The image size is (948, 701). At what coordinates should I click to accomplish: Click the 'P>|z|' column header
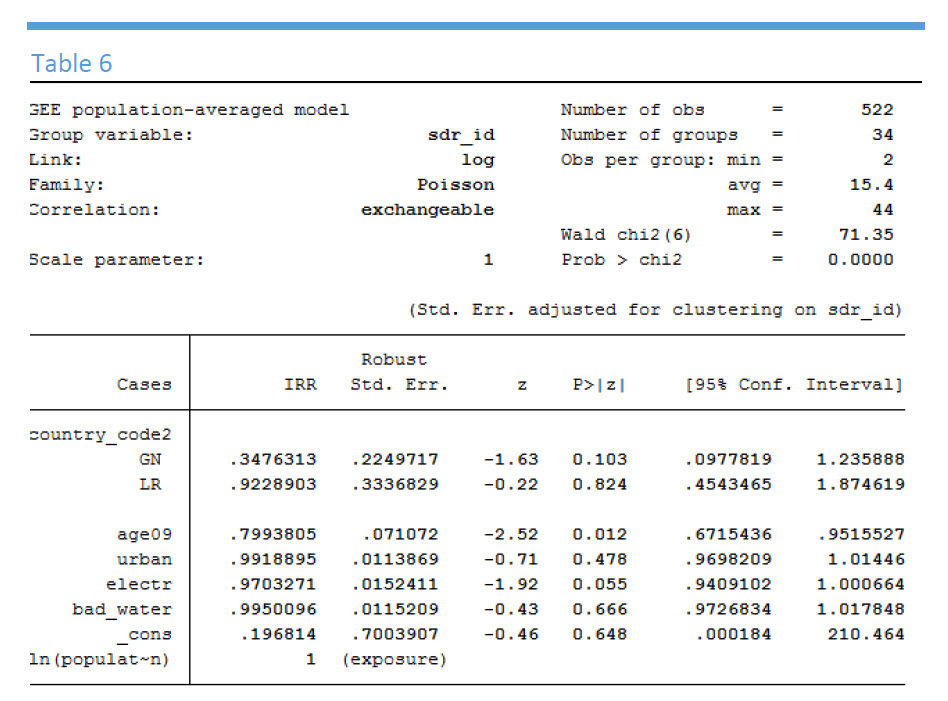click(599, 385)
